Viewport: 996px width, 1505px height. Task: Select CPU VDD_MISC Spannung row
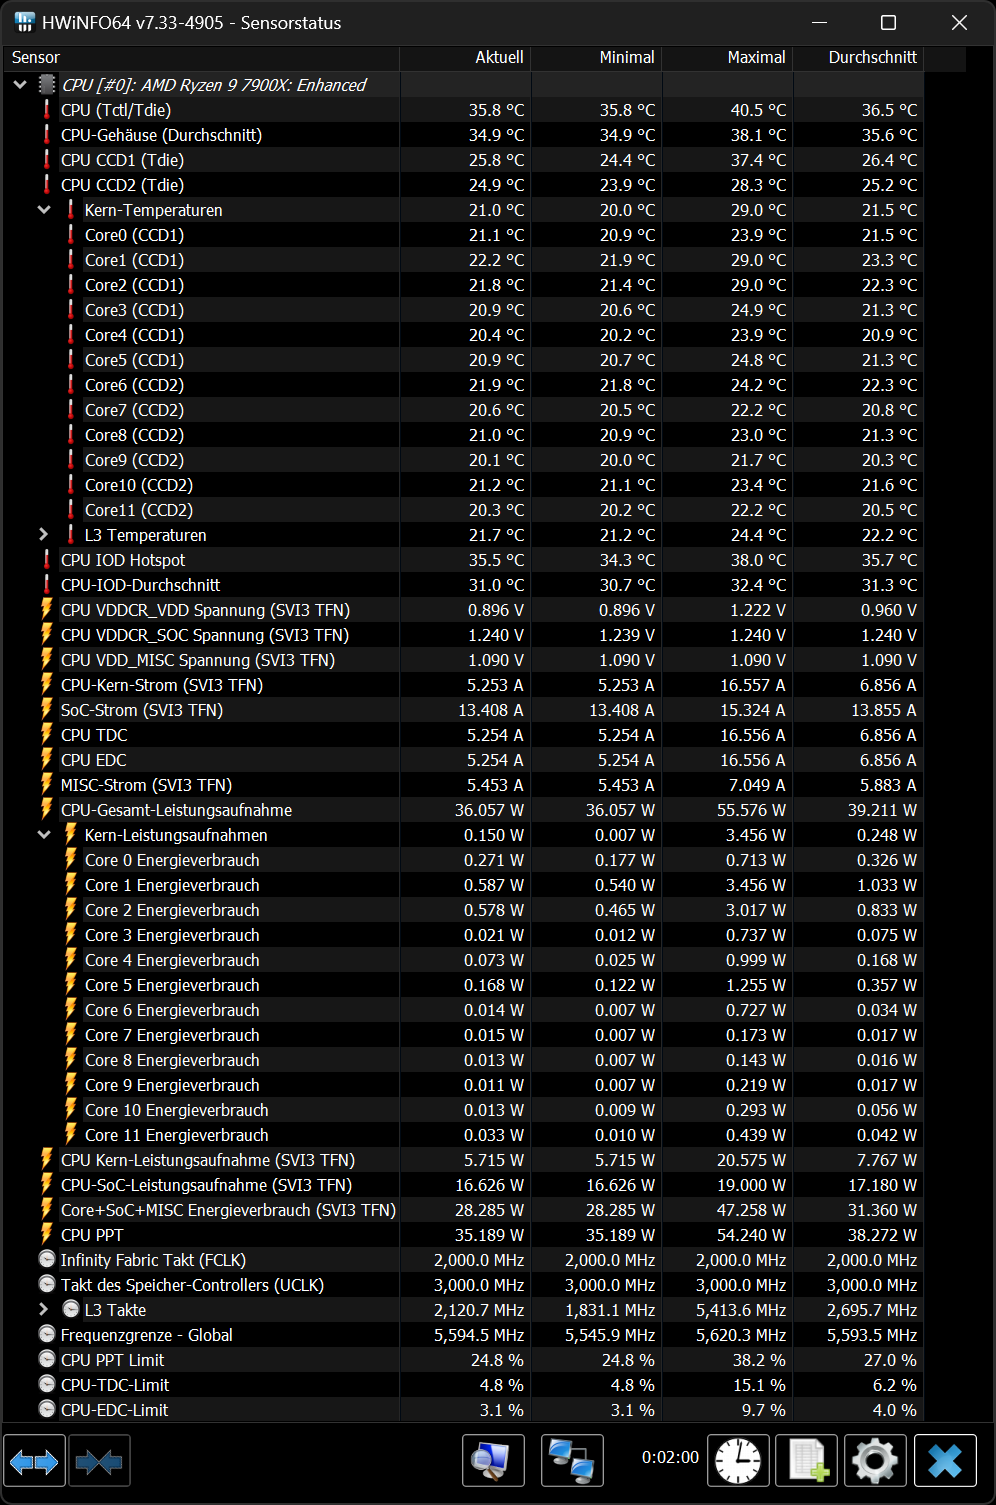(x=463, y=660)
